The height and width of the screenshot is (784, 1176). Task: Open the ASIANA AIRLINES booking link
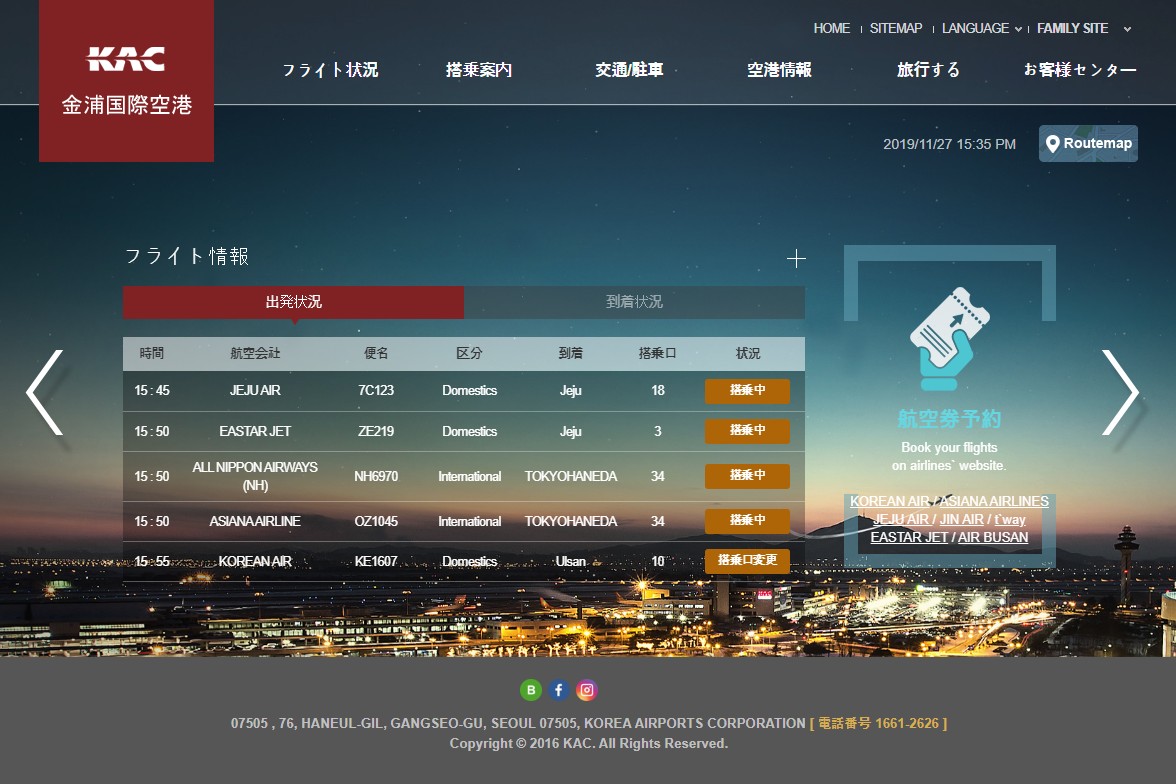994,501
